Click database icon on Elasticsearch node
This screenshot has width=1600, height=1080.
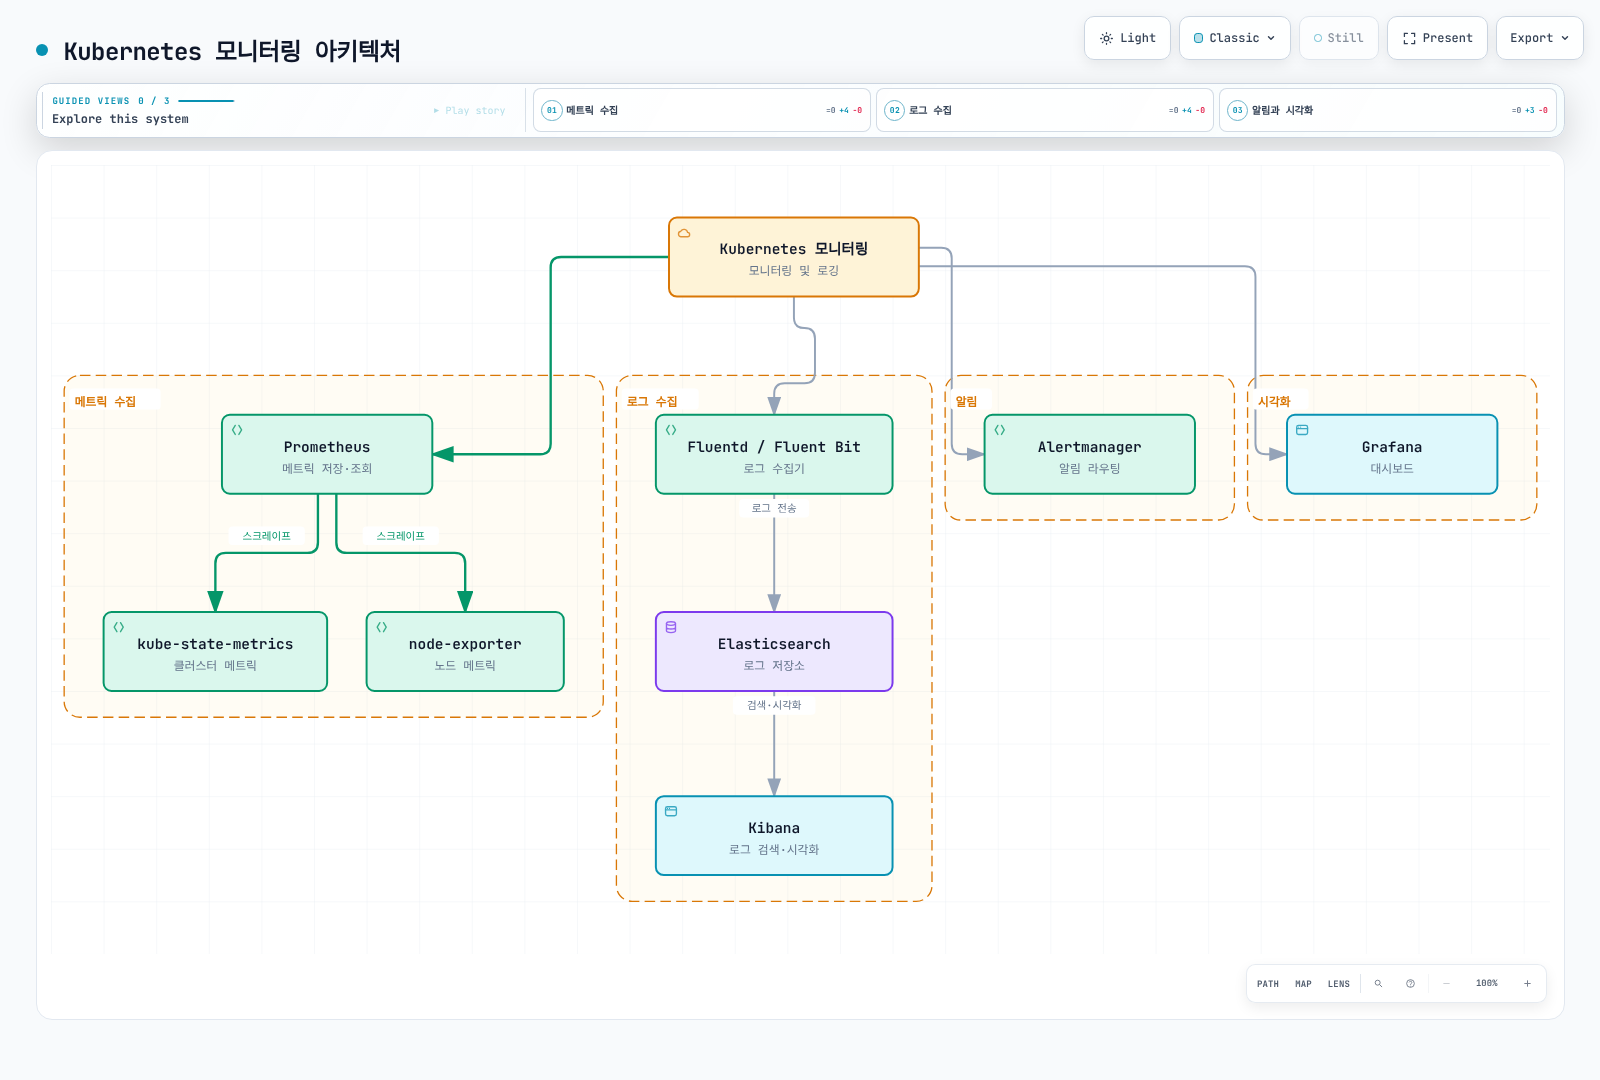pos(671,627)
